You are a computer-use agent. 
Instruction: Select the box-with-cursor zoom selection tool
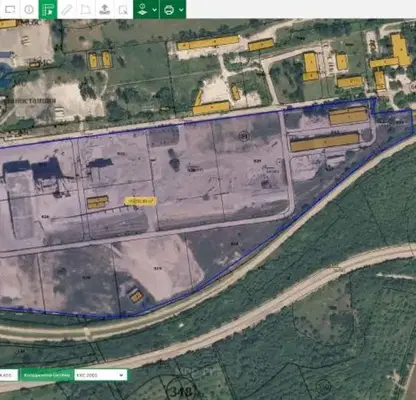click(x=123, y=9)
